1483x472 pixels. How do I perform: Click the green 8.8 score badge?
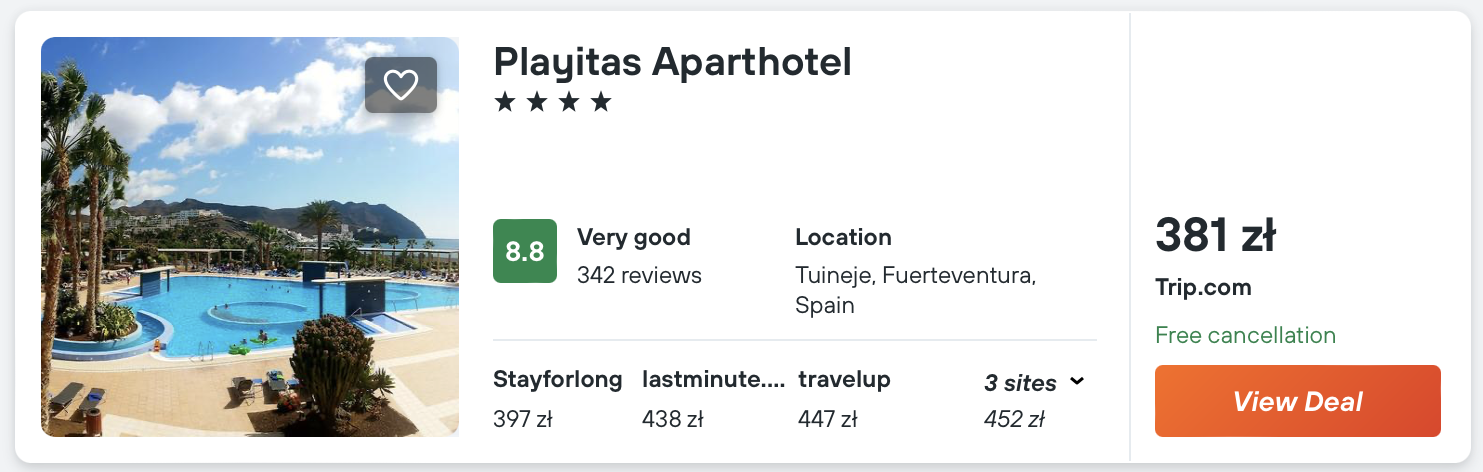point(525,251)
